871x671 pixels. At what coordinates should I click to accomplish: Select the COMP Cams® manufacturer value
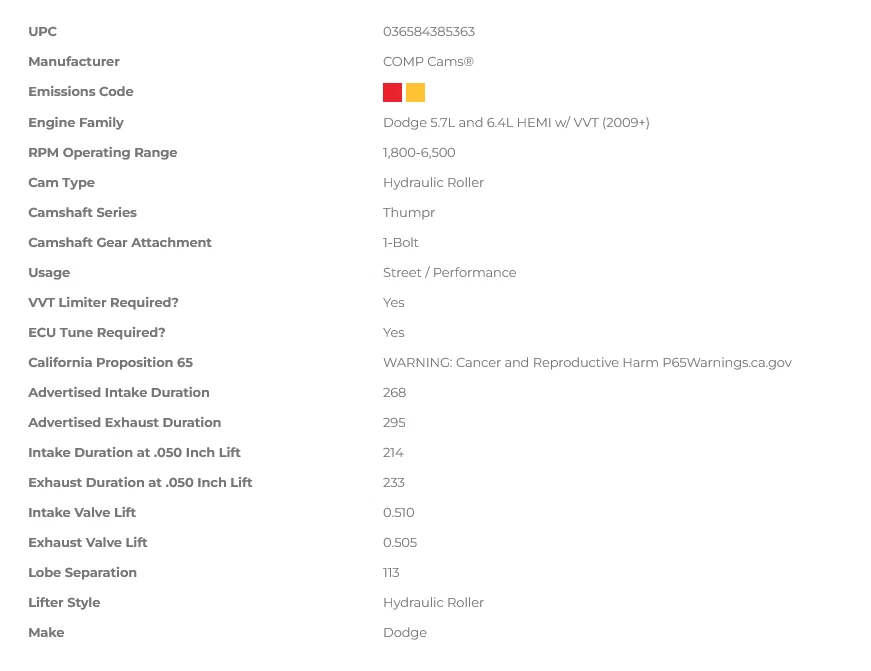tap(428, 62)
